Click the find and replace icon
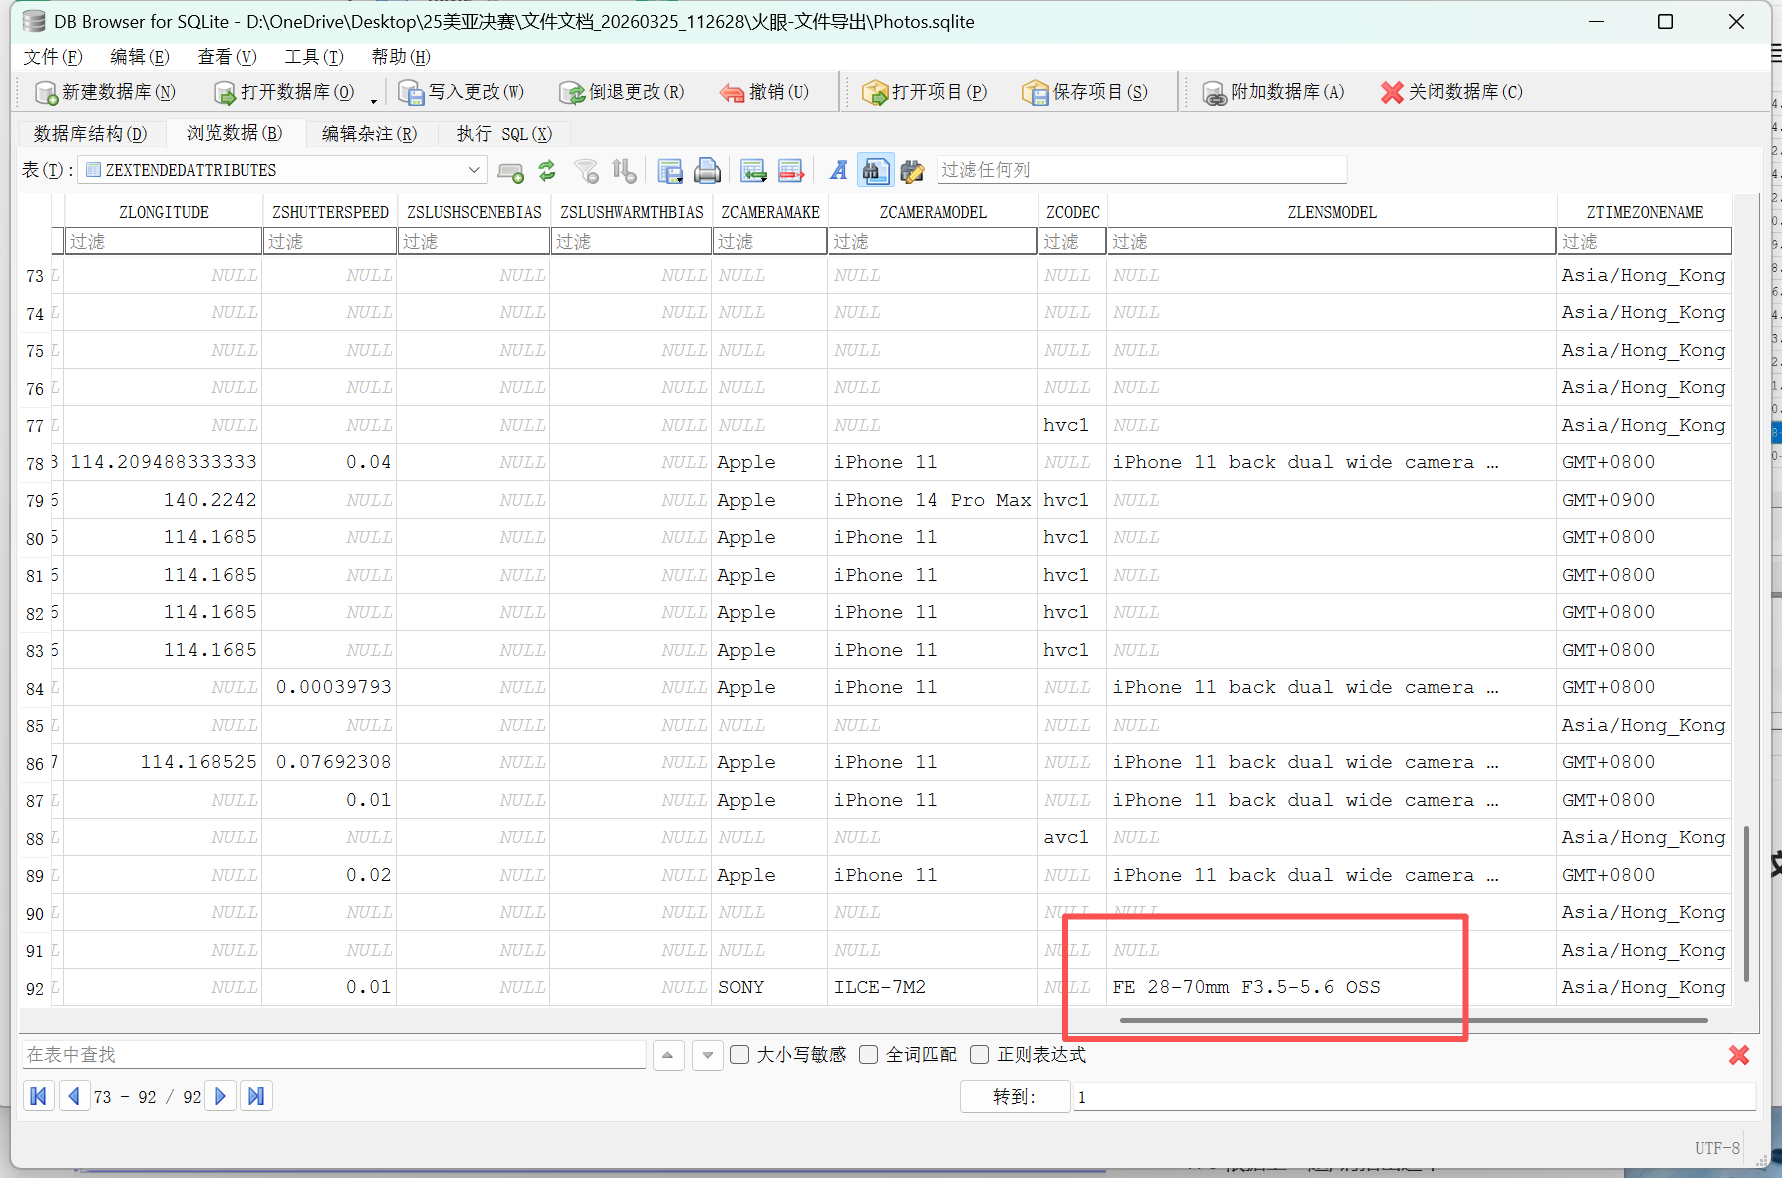 tap(912, 171)
